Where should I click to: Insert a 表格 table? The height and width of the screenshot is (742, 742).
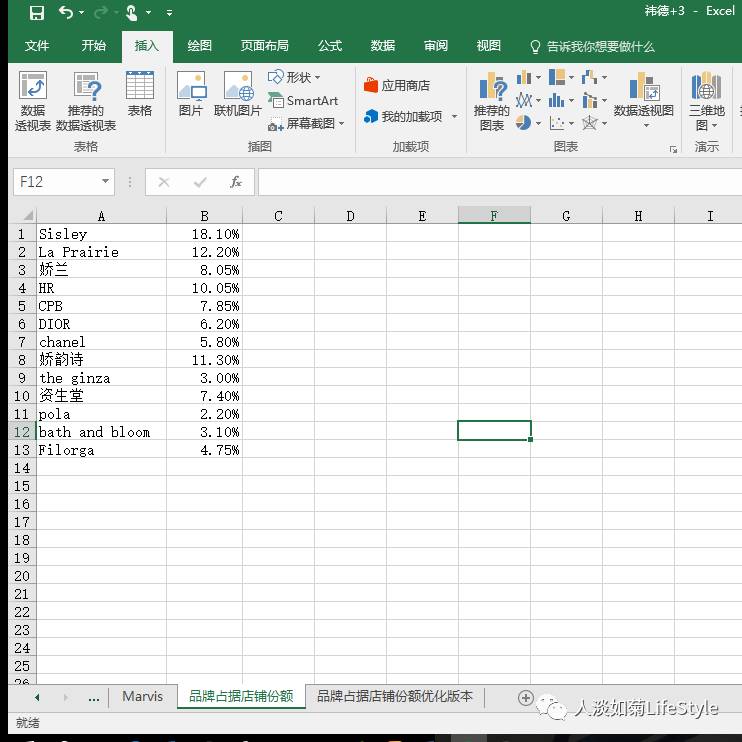[140, 94]
